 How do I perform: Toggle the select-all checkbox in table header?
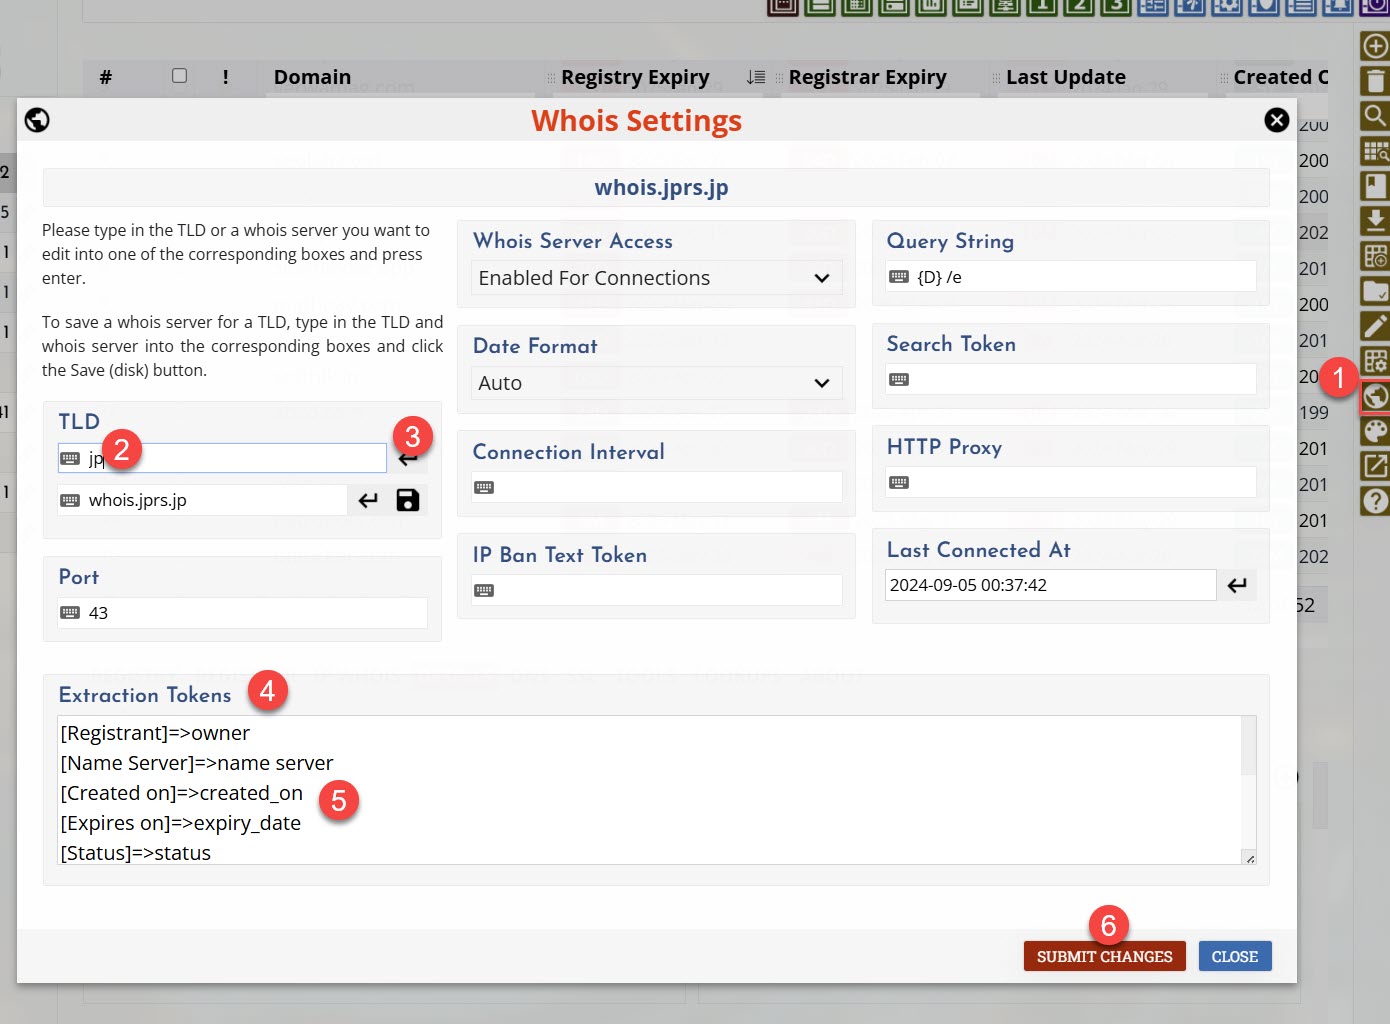click(179, 76)
